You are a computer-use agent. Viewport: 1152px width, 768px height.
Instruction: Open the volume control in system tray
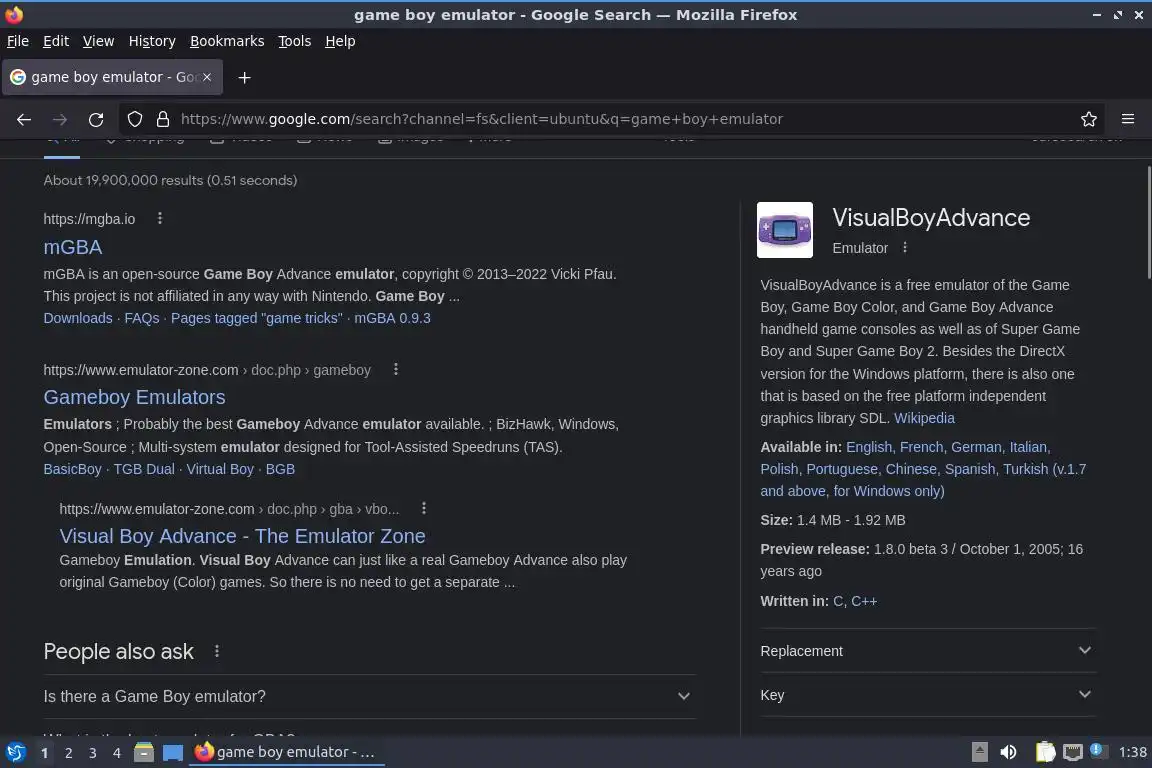(1008, 752)
